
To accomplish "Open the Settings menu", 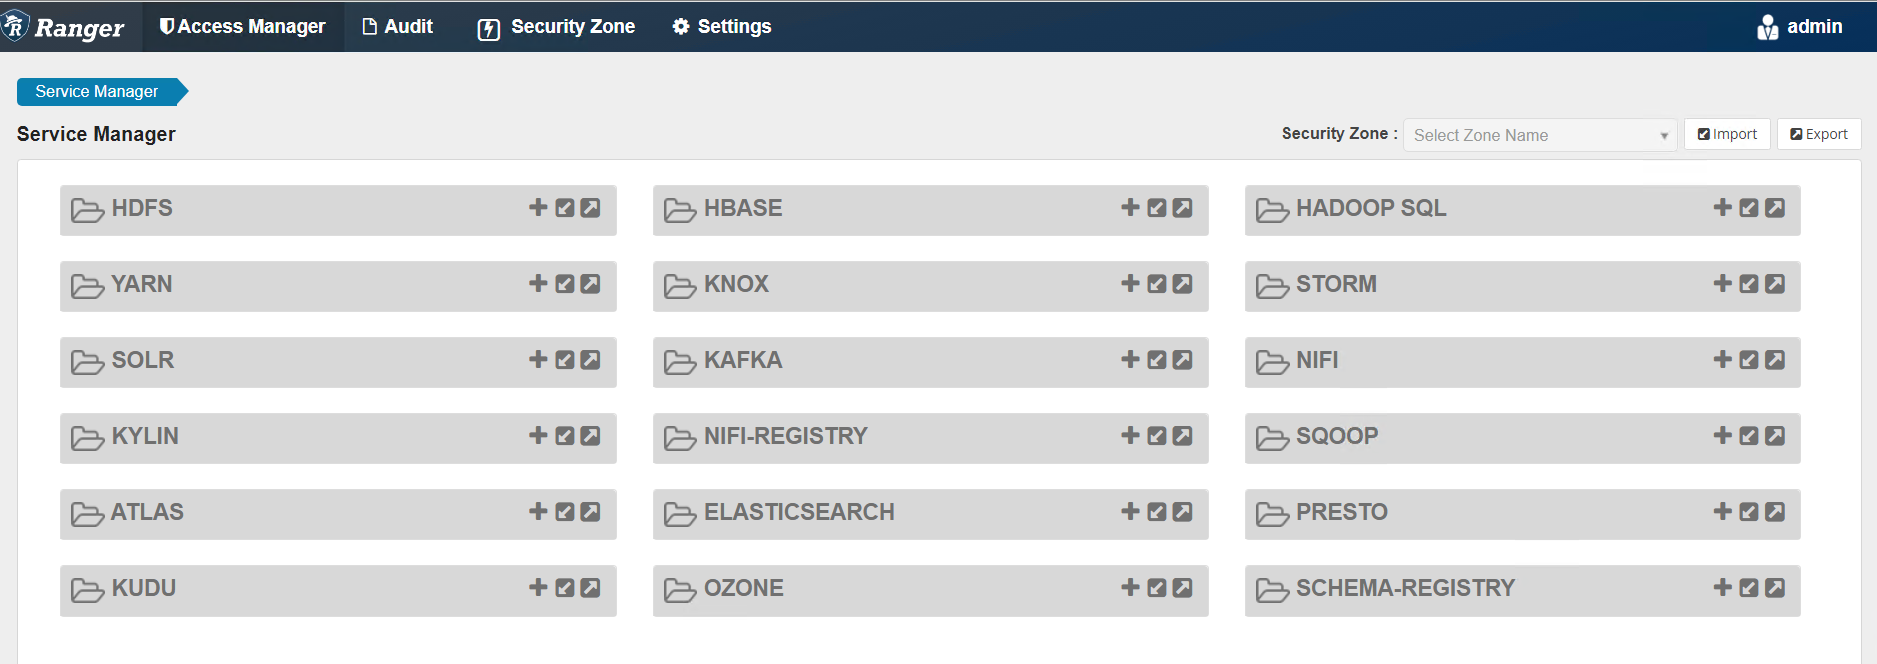I will pyautogui.click(x=722, y=27).
